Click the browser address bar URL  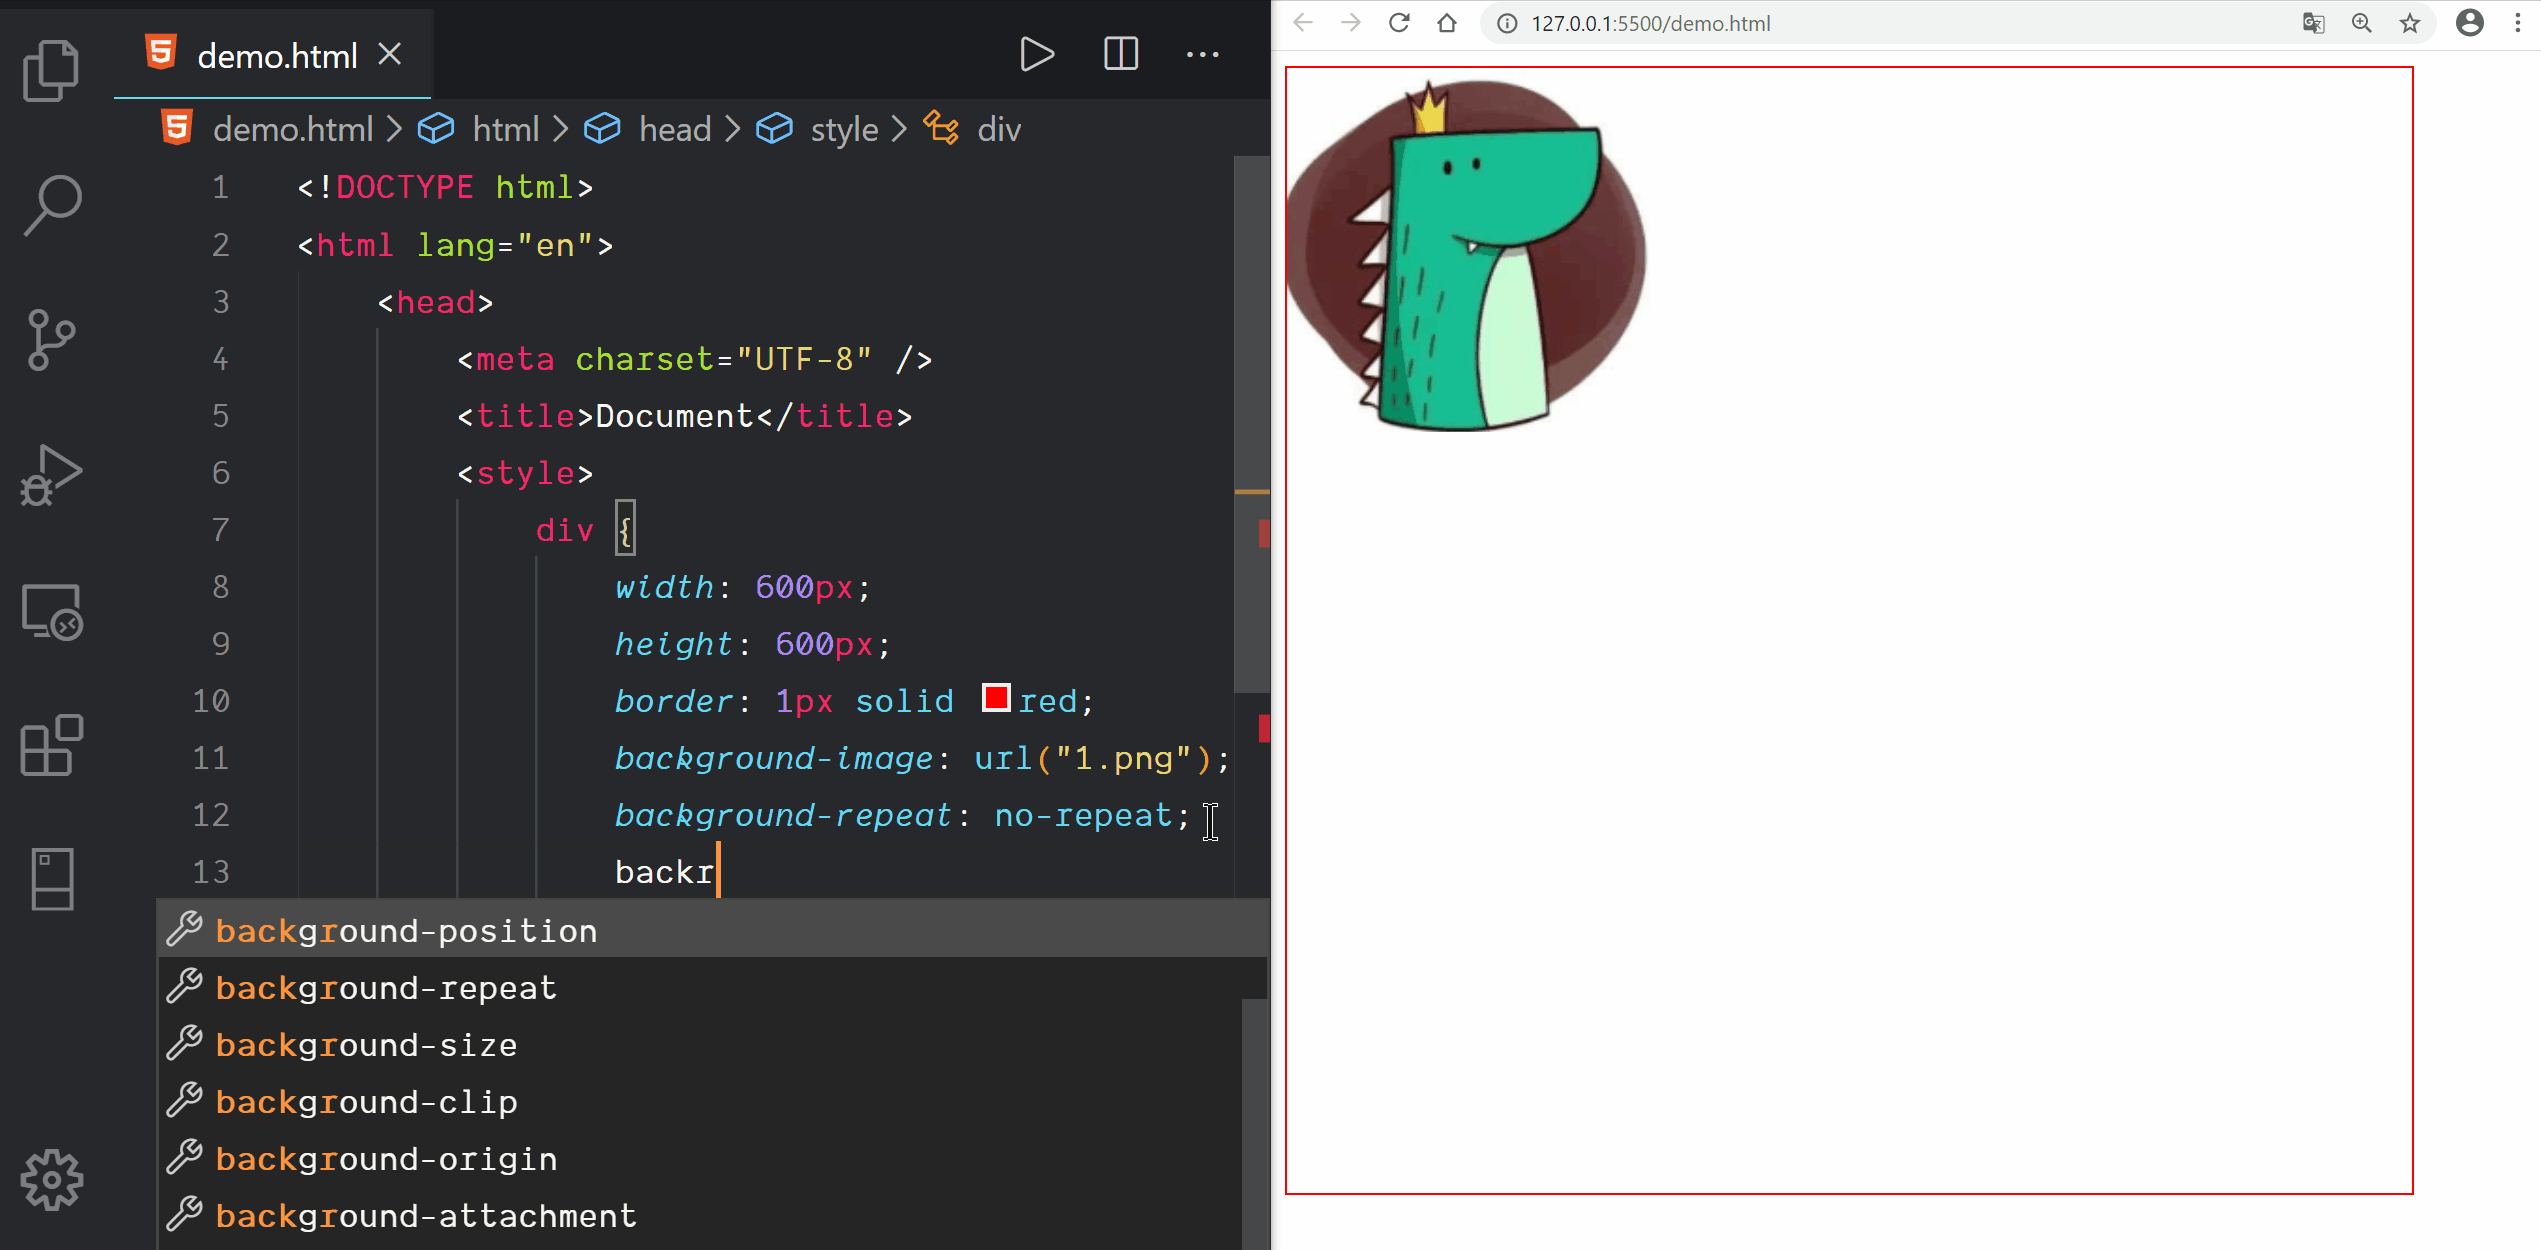pyautogui.click(x=1650, y=23)
